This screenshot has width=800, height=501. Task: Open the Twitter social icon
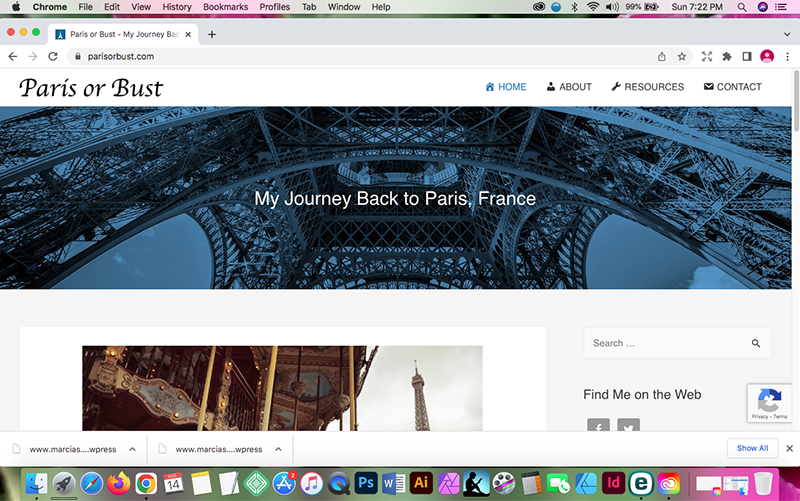click(x=628, y=428)
